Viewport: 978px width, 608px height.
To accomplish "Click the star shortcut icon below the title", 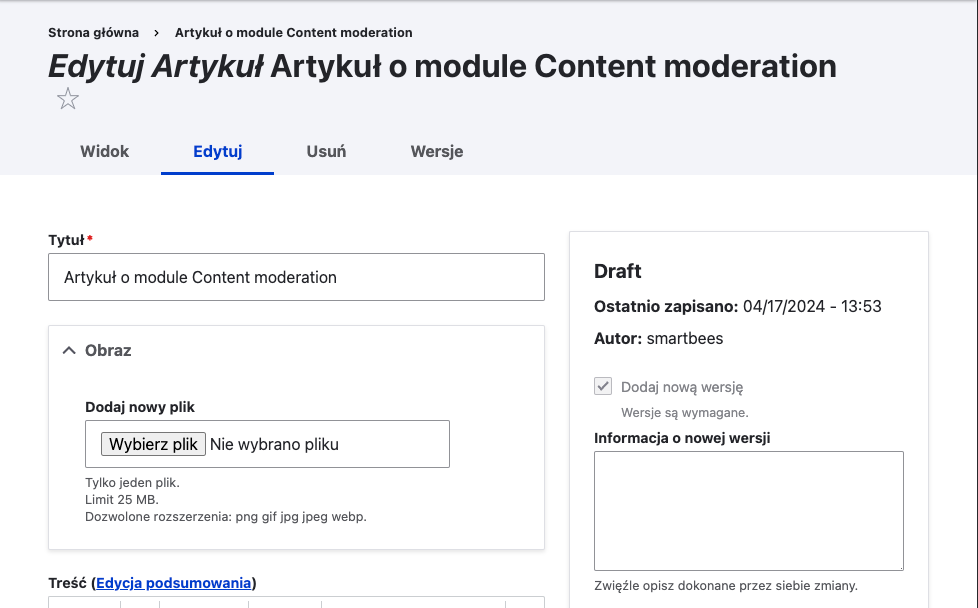I will 67,99.
